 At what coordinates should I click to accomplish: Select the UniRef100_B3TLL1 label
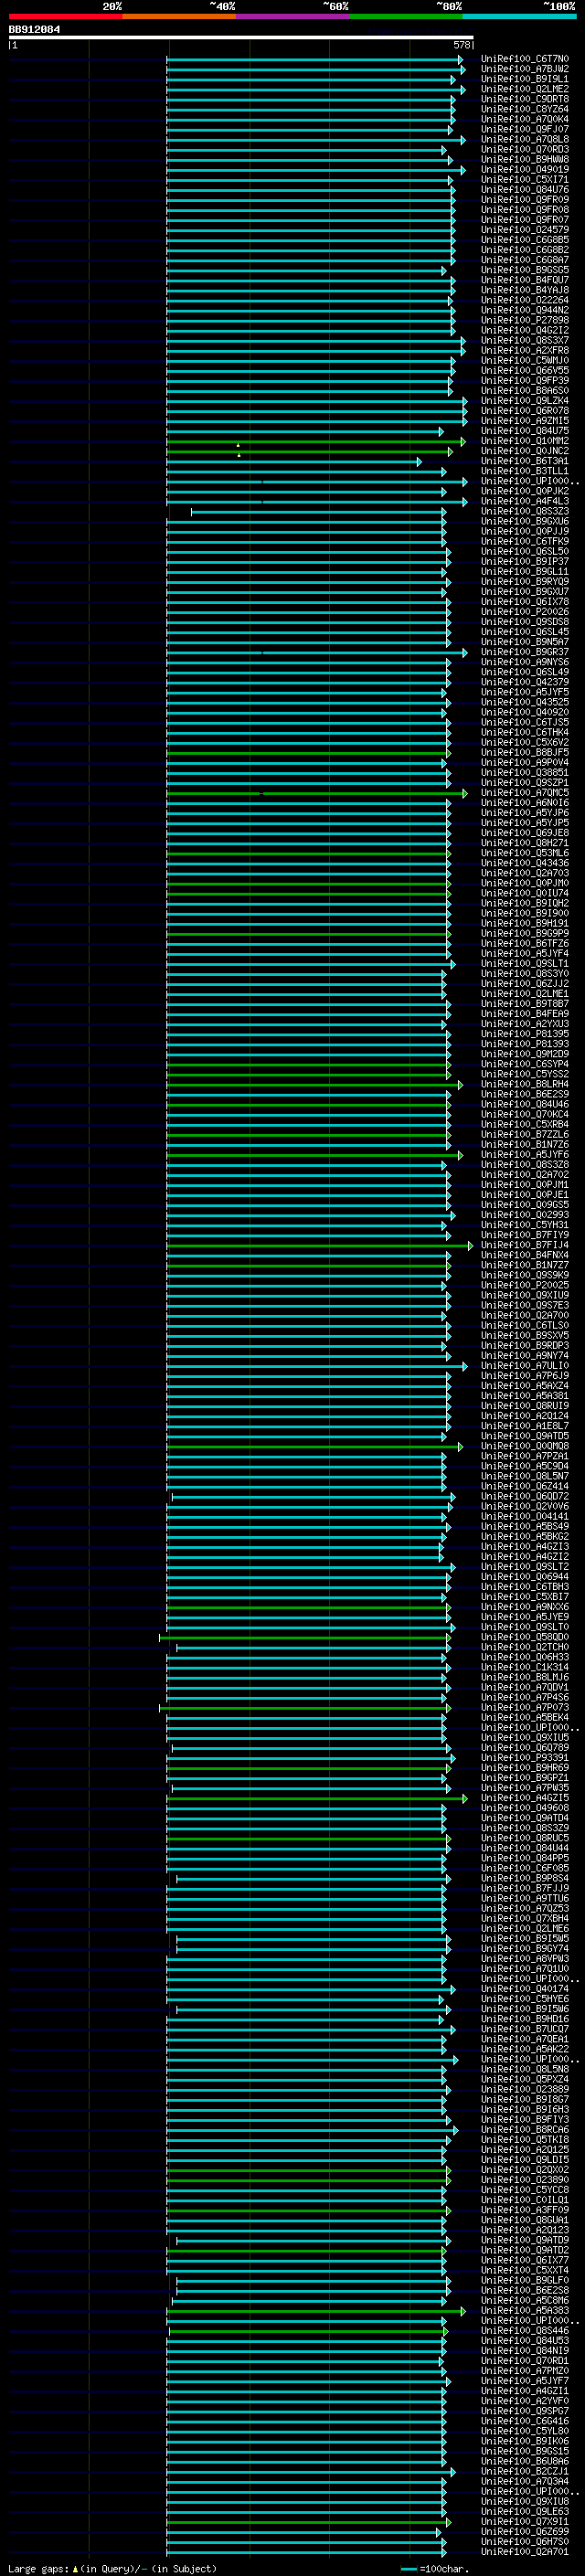pyautogui.click(x=525, y=471)
